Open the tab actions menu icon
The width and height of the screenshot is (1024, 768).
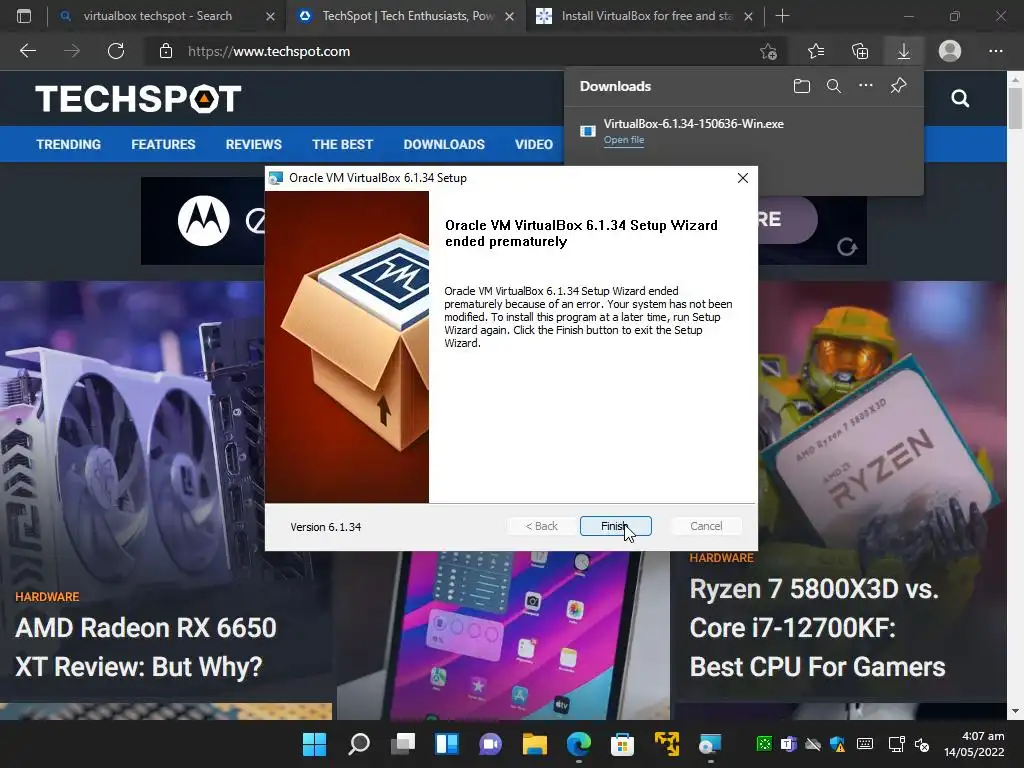click(24, 16)
